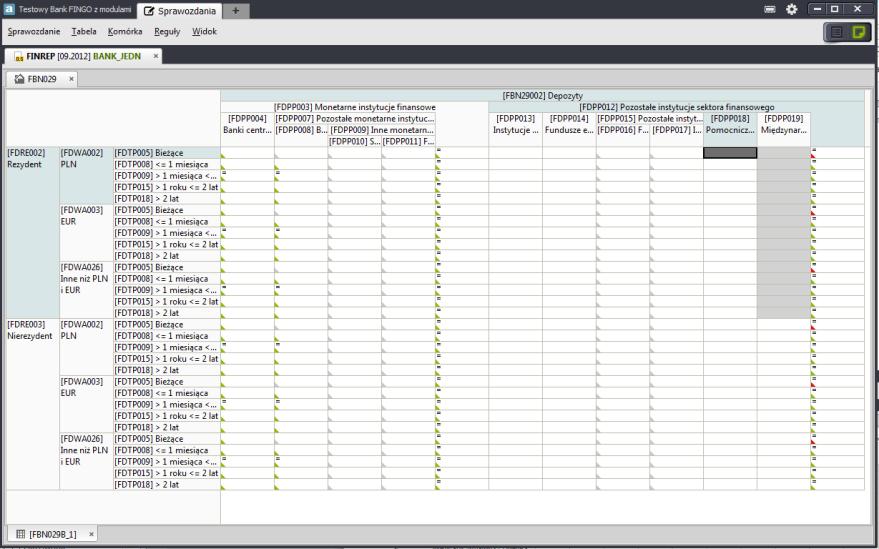Open the Sprawozdanie menu

(x=34, y=31)
